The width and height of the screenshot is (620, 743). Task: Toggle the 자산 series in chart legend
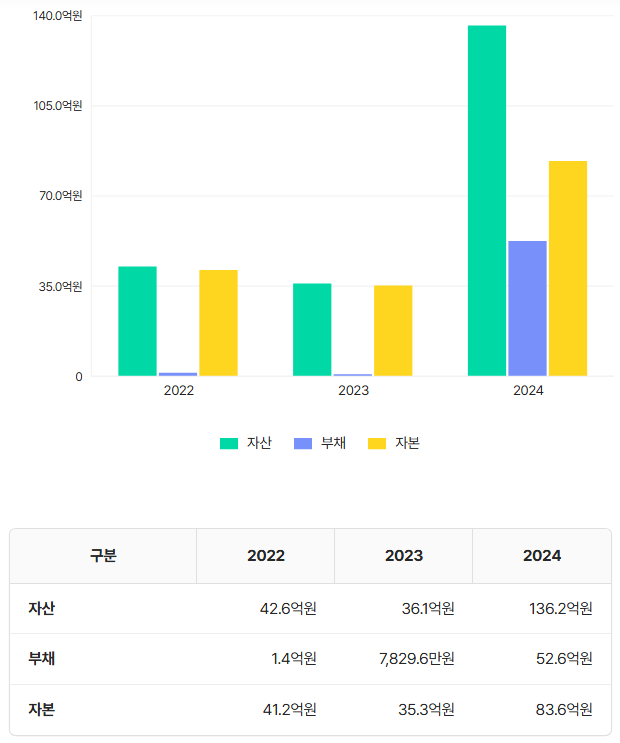tap(246, 443)
